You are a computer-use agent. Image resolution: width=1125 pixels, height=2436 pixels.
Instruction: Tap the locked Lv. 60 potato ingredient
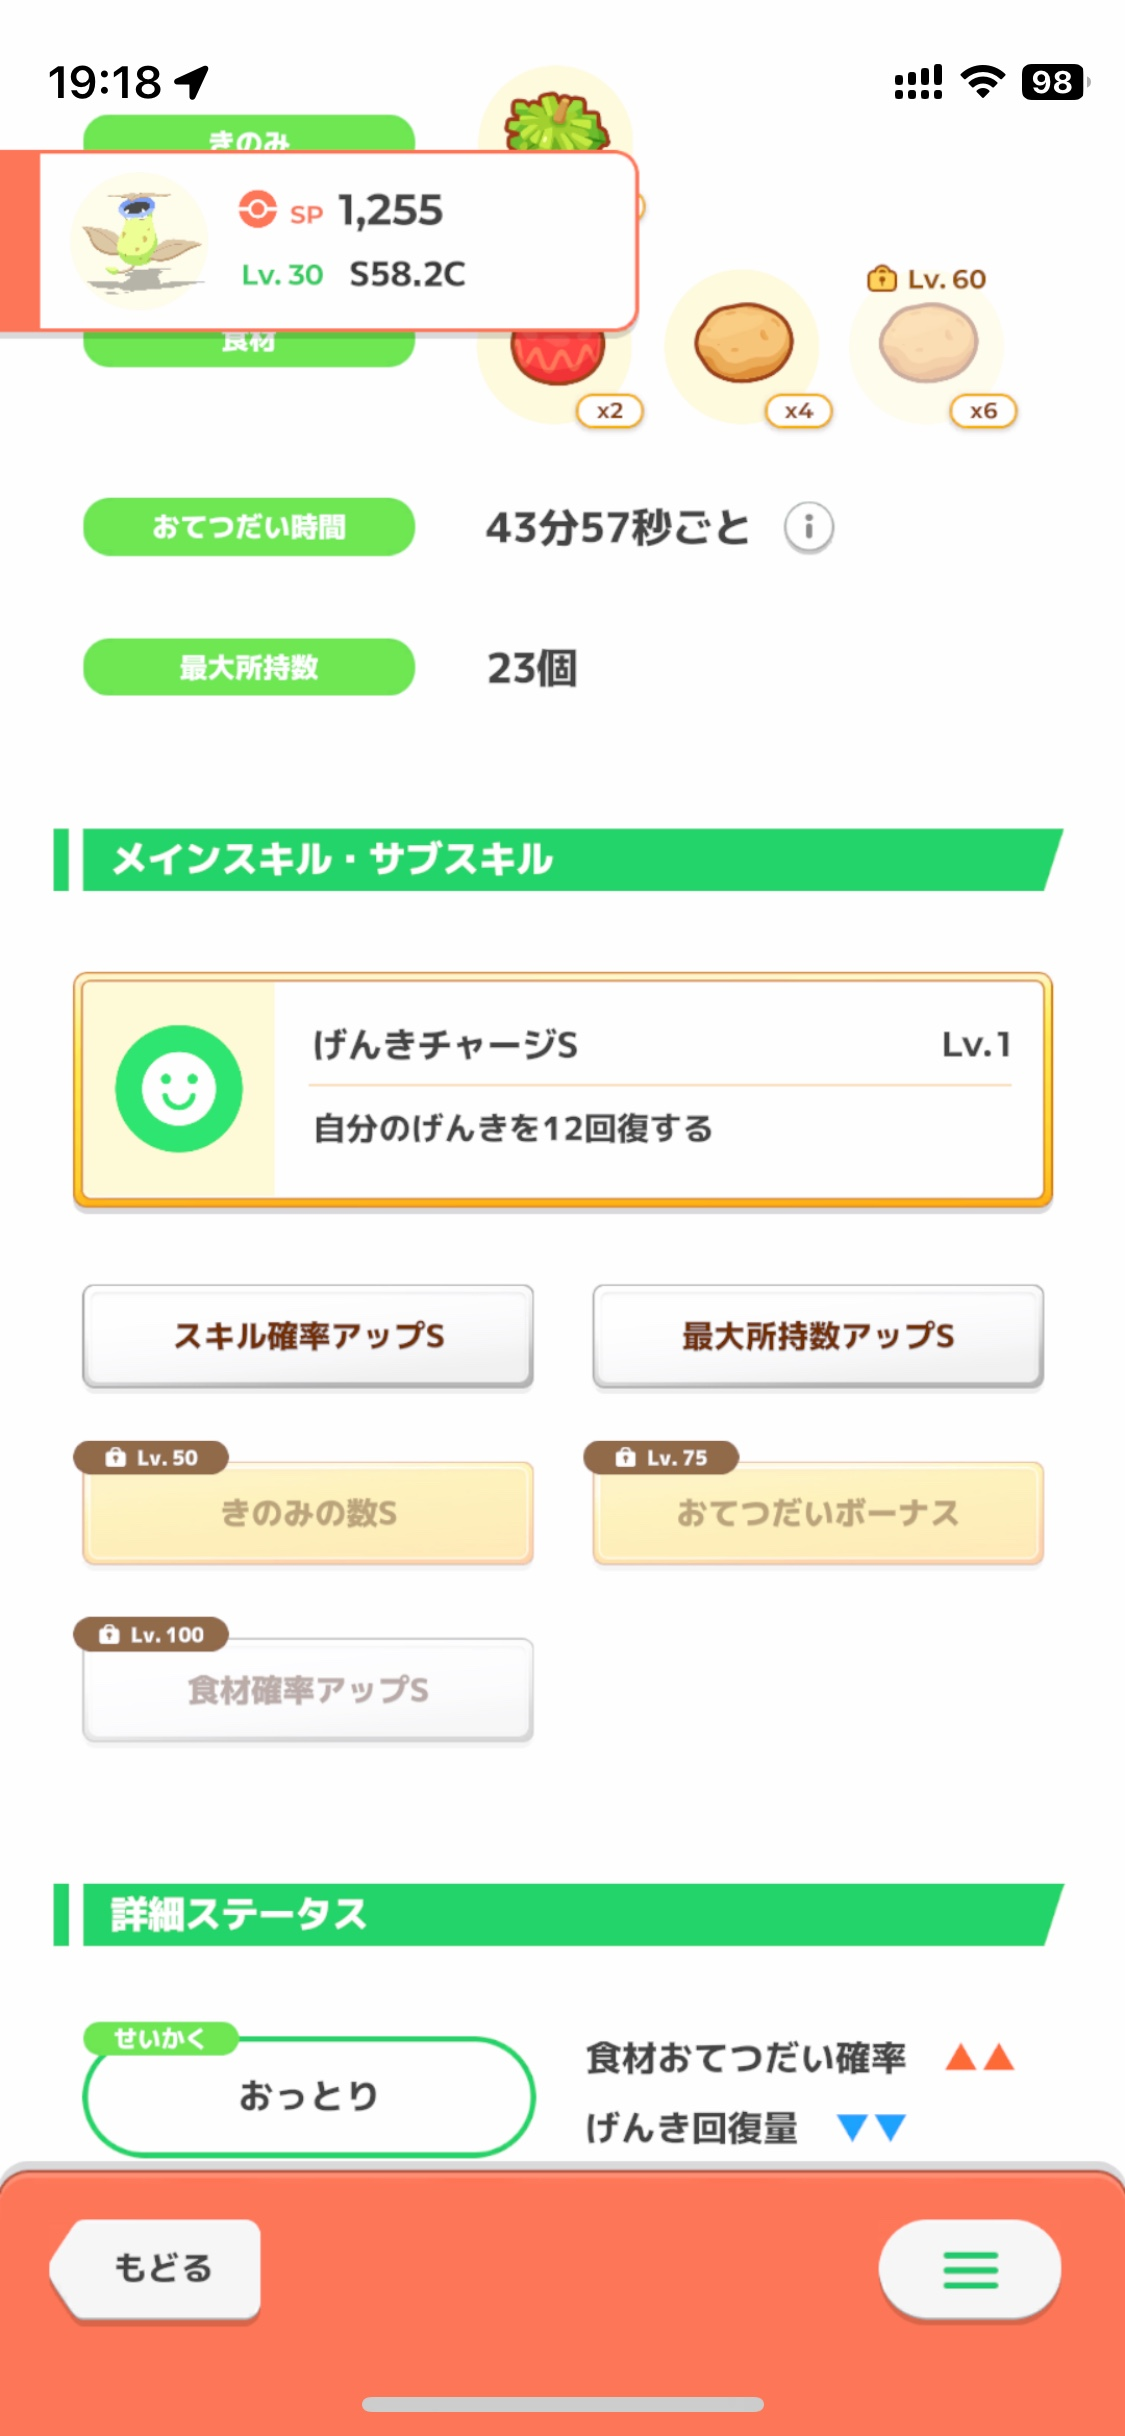tap(929, 345)
